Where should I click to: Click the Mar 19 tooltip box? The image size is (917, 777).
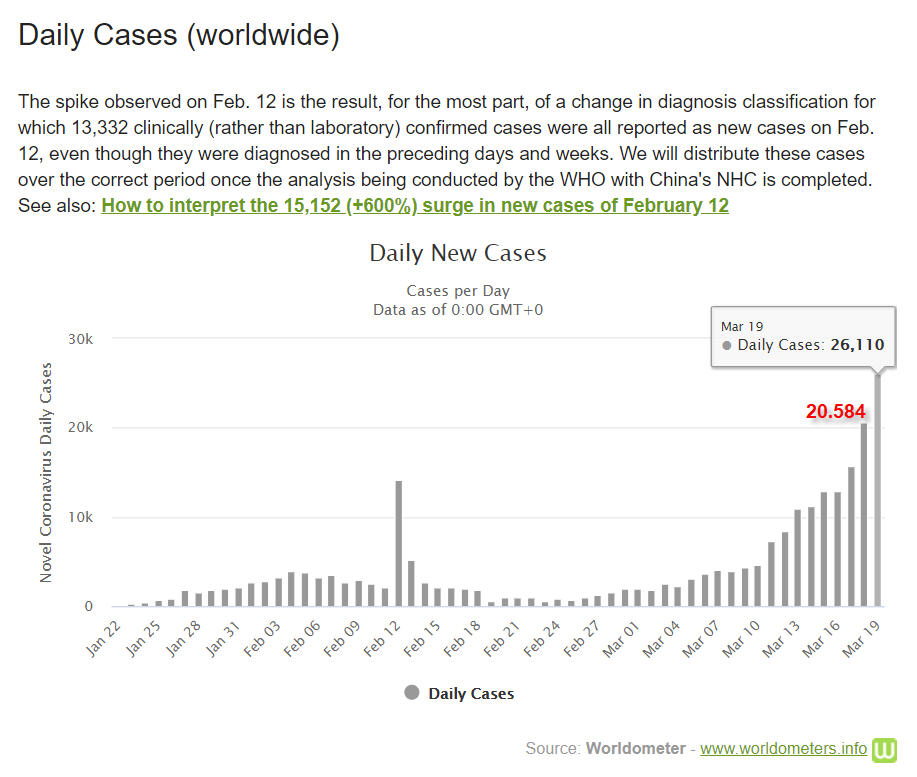(x=802, y=337)
